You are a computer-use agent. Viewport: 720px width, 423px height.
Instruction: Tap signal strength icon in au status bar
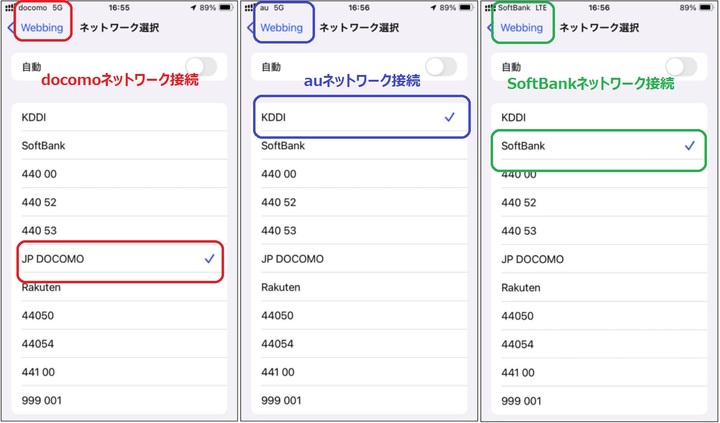tap(249, 8)
